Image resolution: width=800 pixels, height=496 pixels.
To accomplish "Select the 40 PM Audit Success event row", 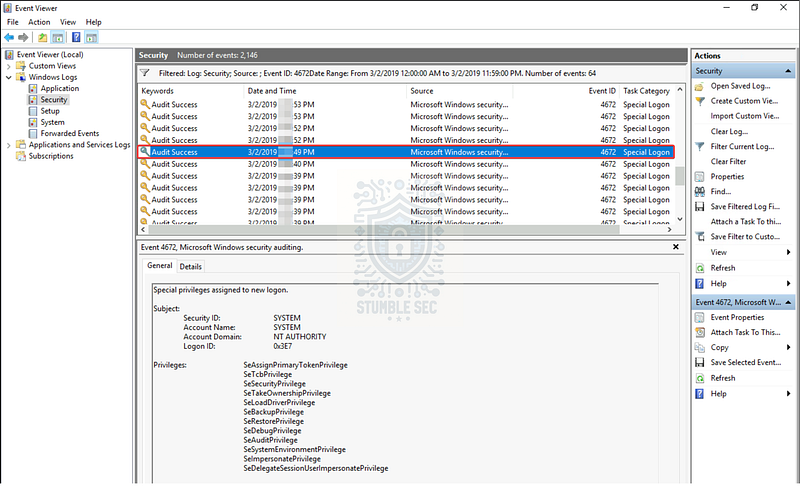I will [x=406, y=164].
